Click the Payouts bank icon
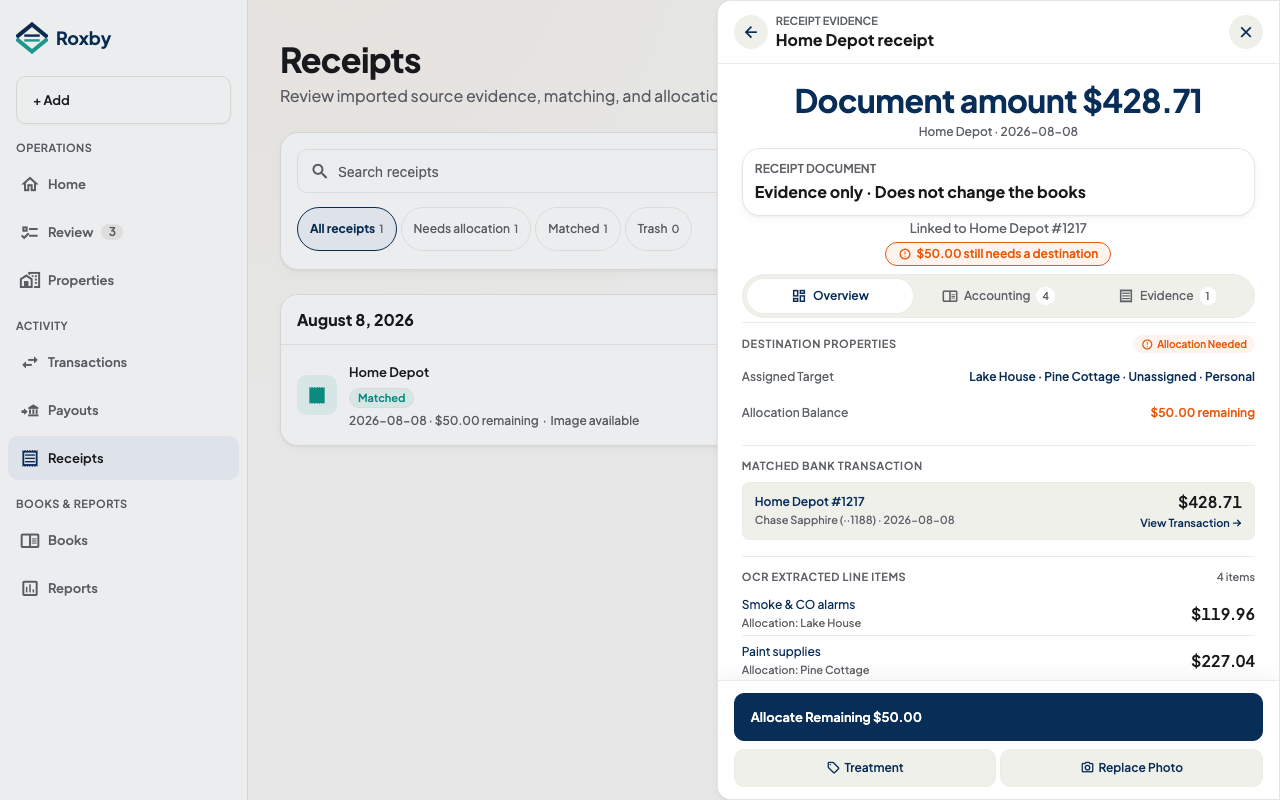Screen dimensions: 1280x800 click(30, 410)
